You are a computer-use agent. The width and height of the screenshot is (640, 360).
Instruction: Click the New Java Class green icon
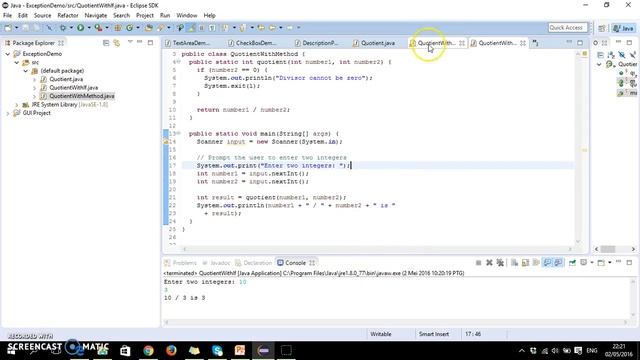[129, 28]
